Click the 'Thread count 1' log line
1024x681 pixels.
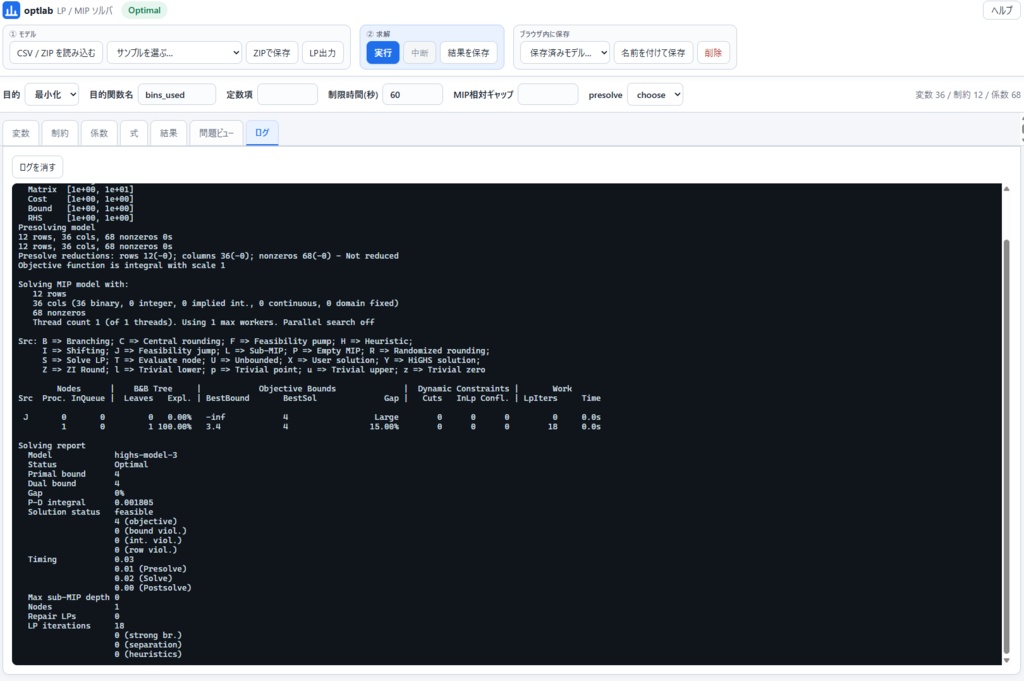click(x=204, y=322)
